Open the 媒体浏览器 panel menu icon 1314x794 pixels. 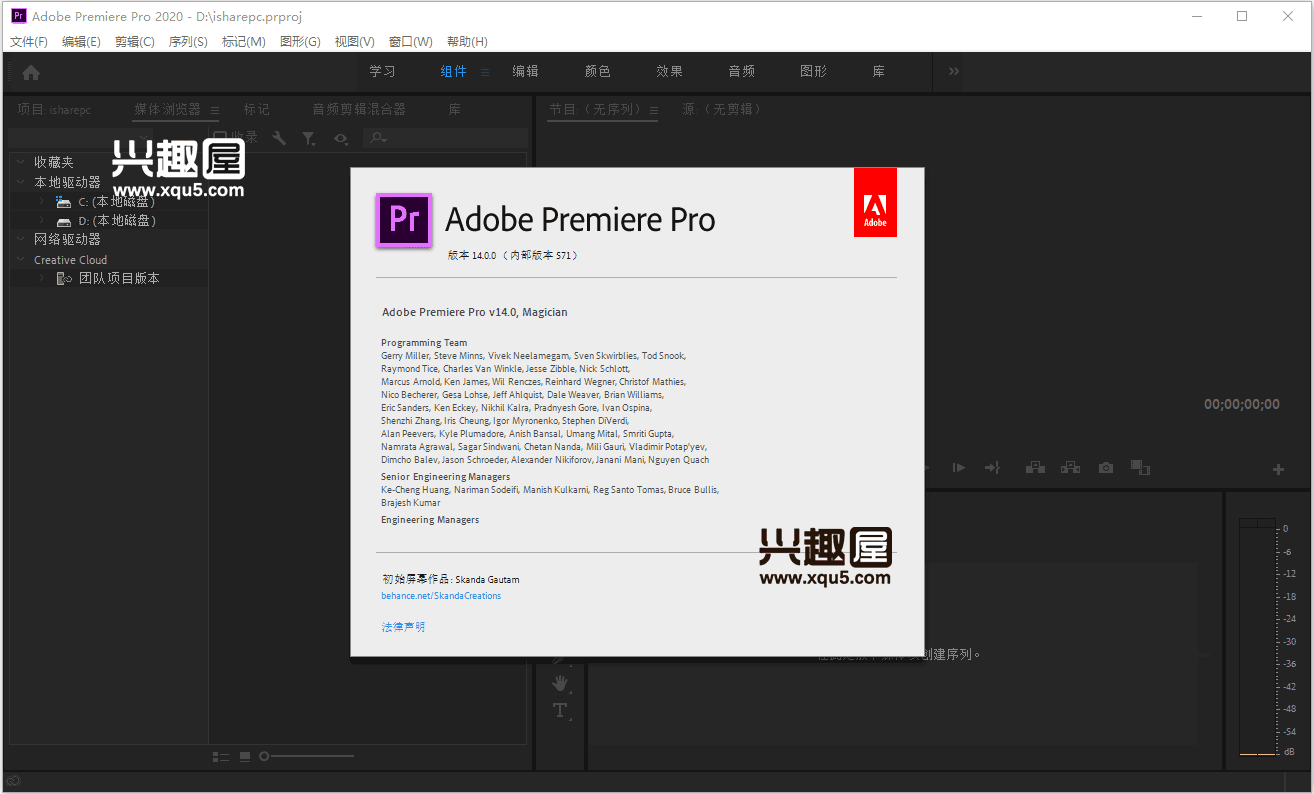214,110
